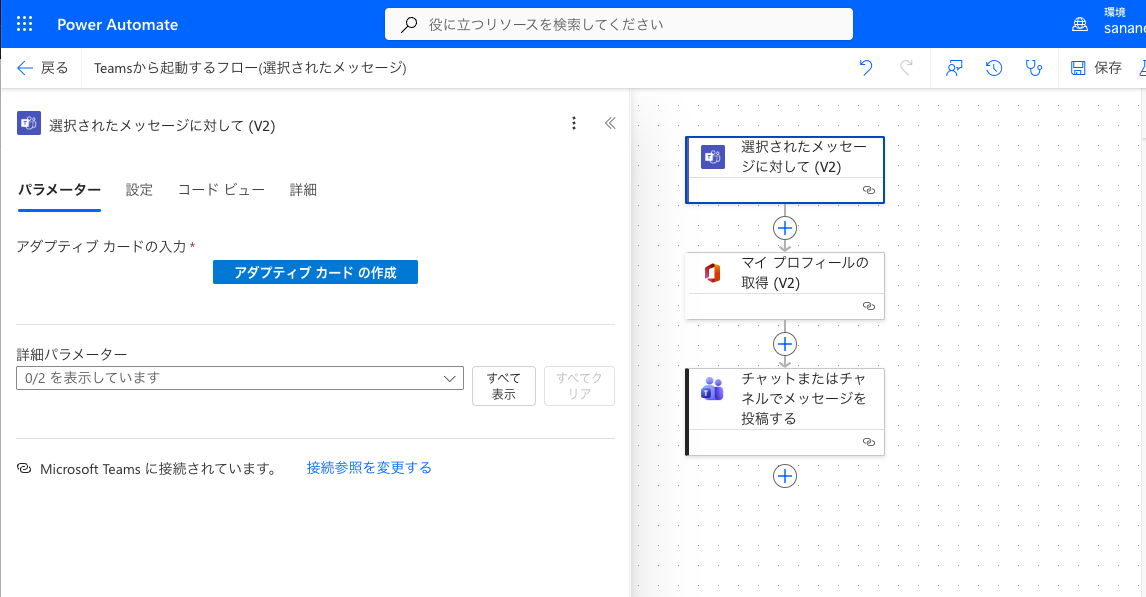Click the undo arrow icon
The image size is (1146, 597).
[x=866, y=68]
